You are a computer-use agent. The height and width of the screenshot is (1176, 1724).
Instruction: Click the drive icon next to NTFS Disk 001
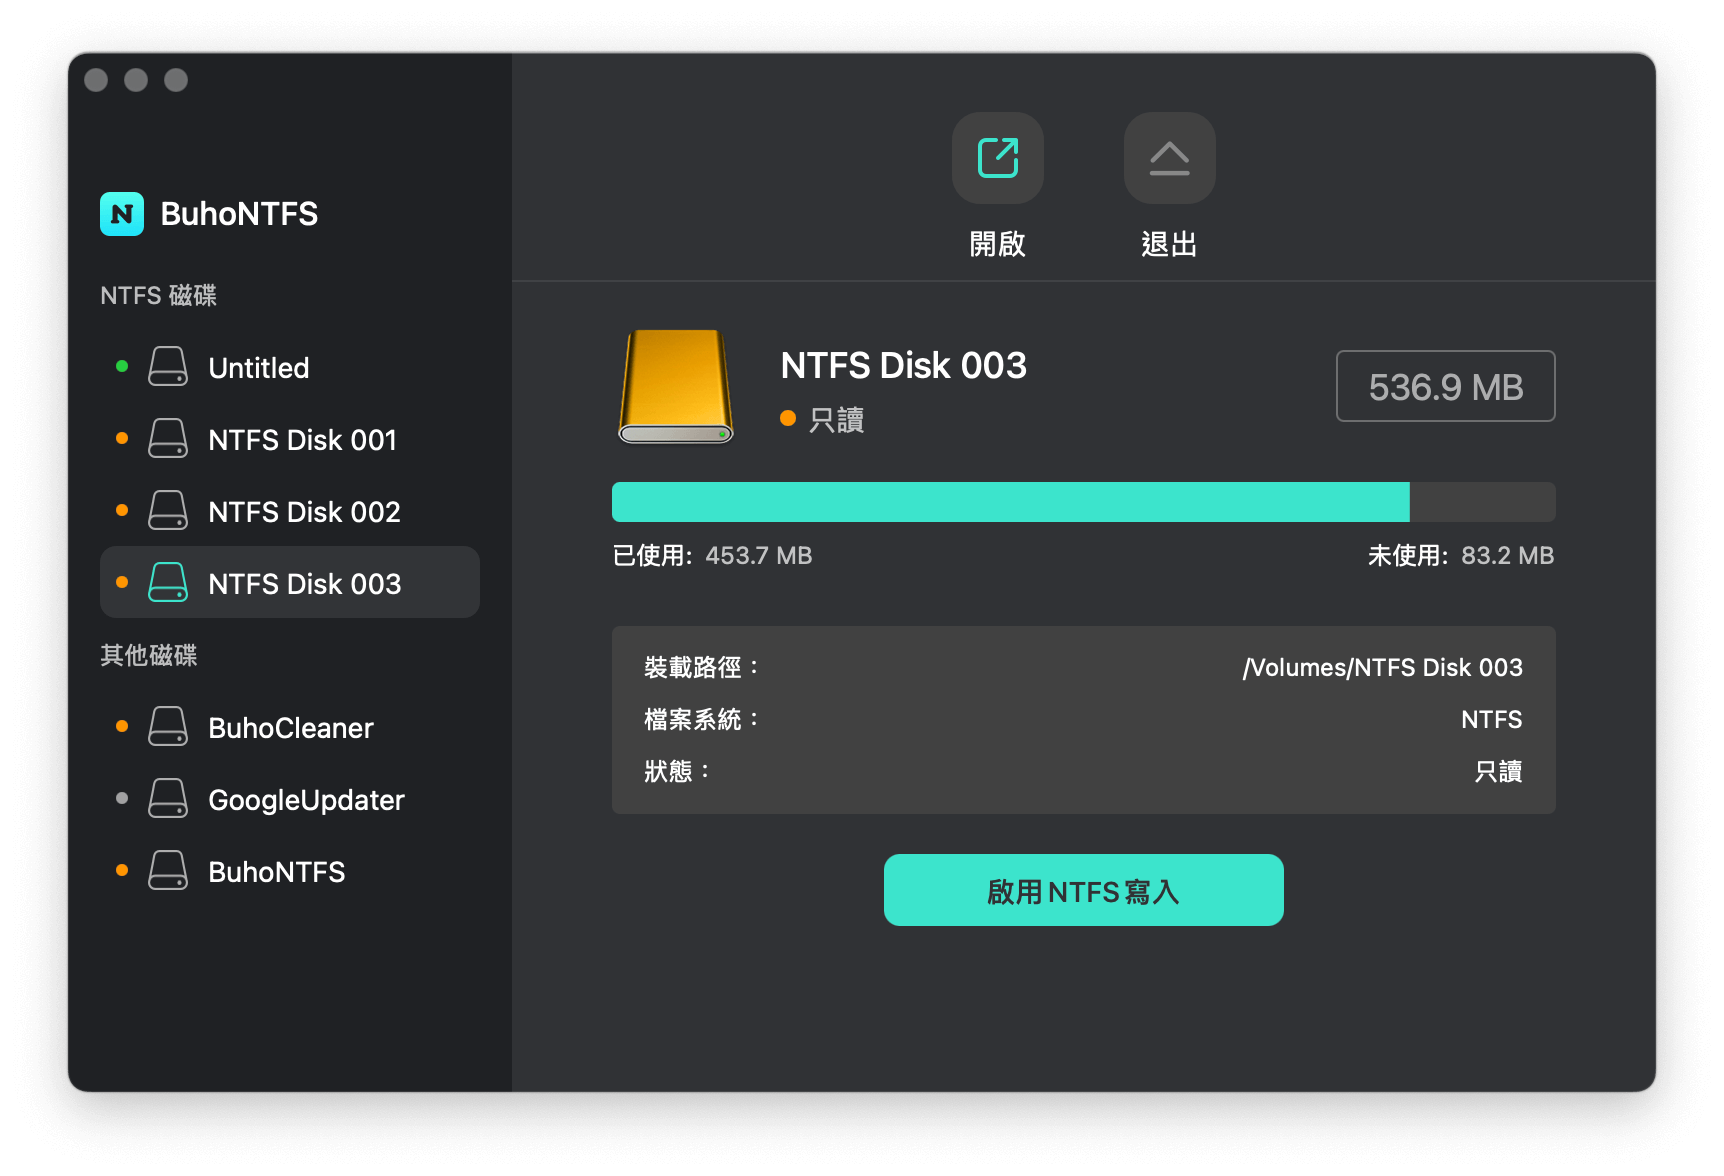click(x=168, y=439)
